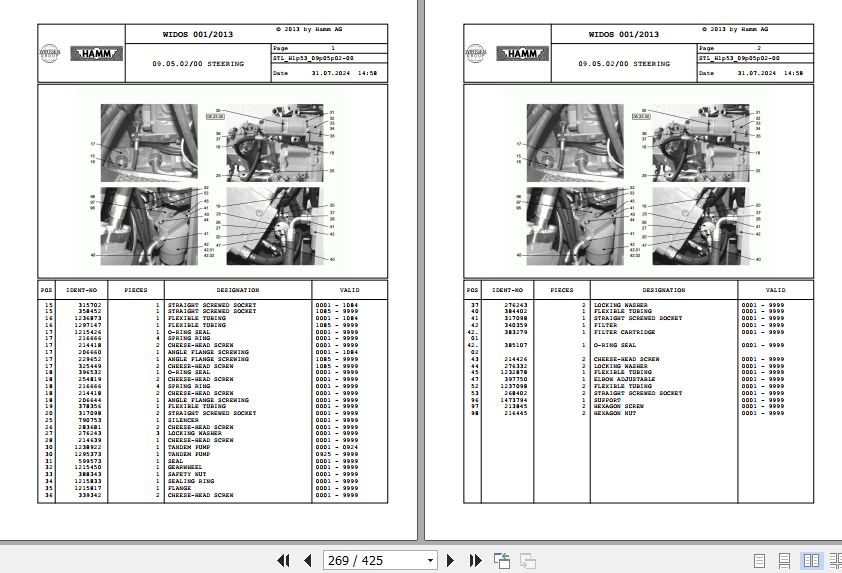Click the SEALING RING row designation
The height and width of the screenshot is (573, 842).
(x=191, y=481)
